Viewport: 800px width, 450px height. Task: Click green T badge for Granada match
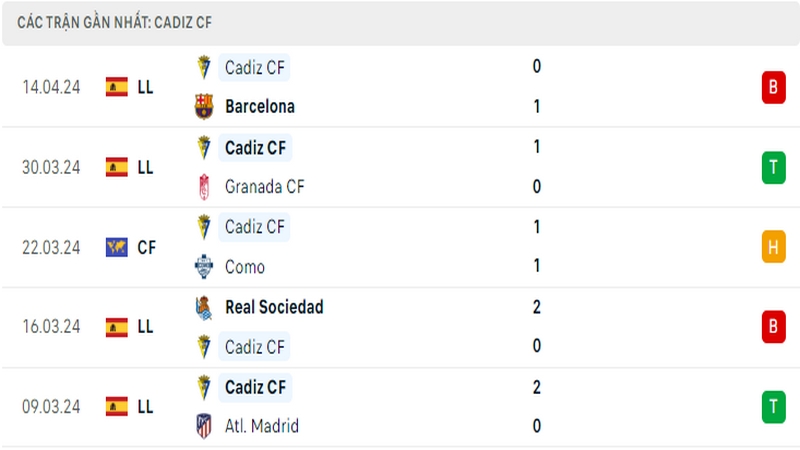tap(773, 167)
